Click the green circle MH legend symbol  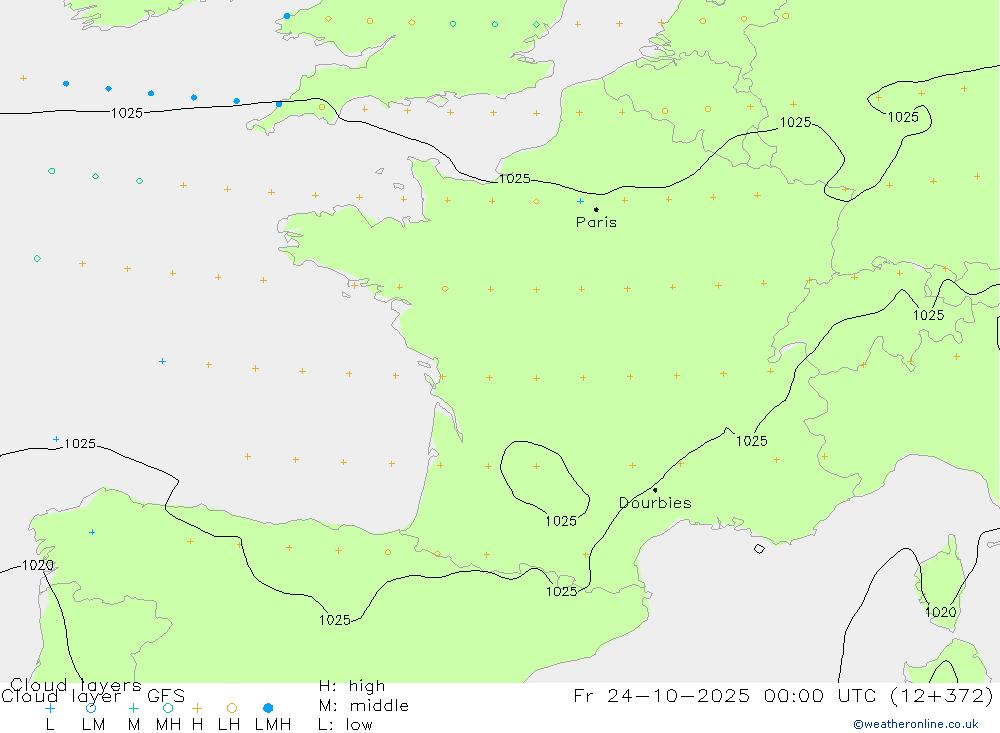click(168, 708)
